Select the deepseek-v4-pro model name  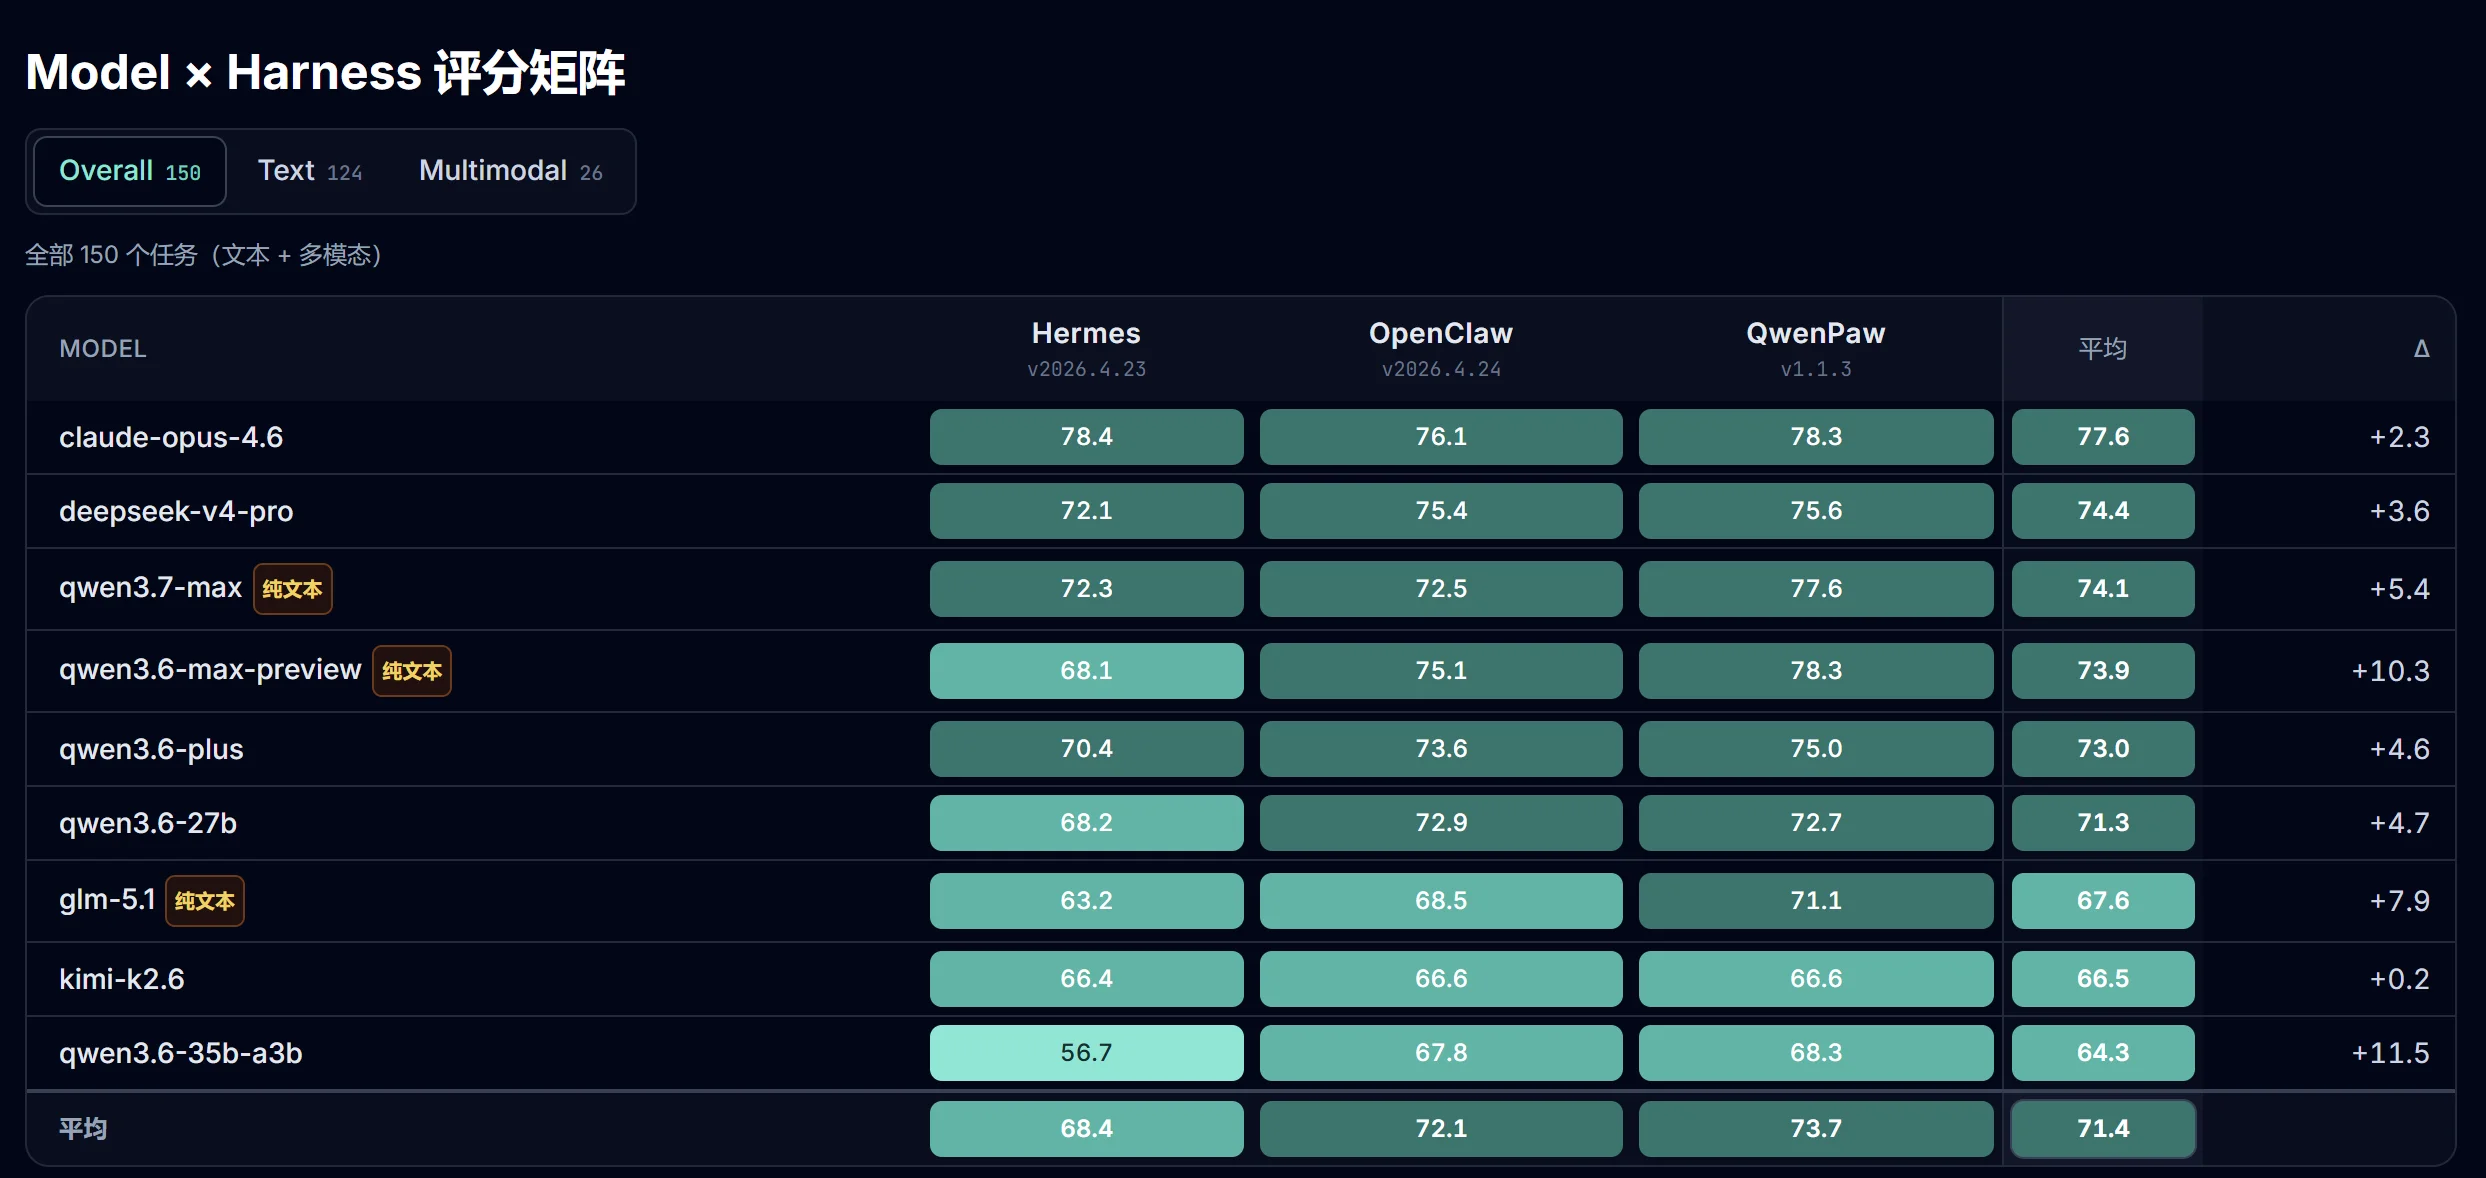click(176, 511)
